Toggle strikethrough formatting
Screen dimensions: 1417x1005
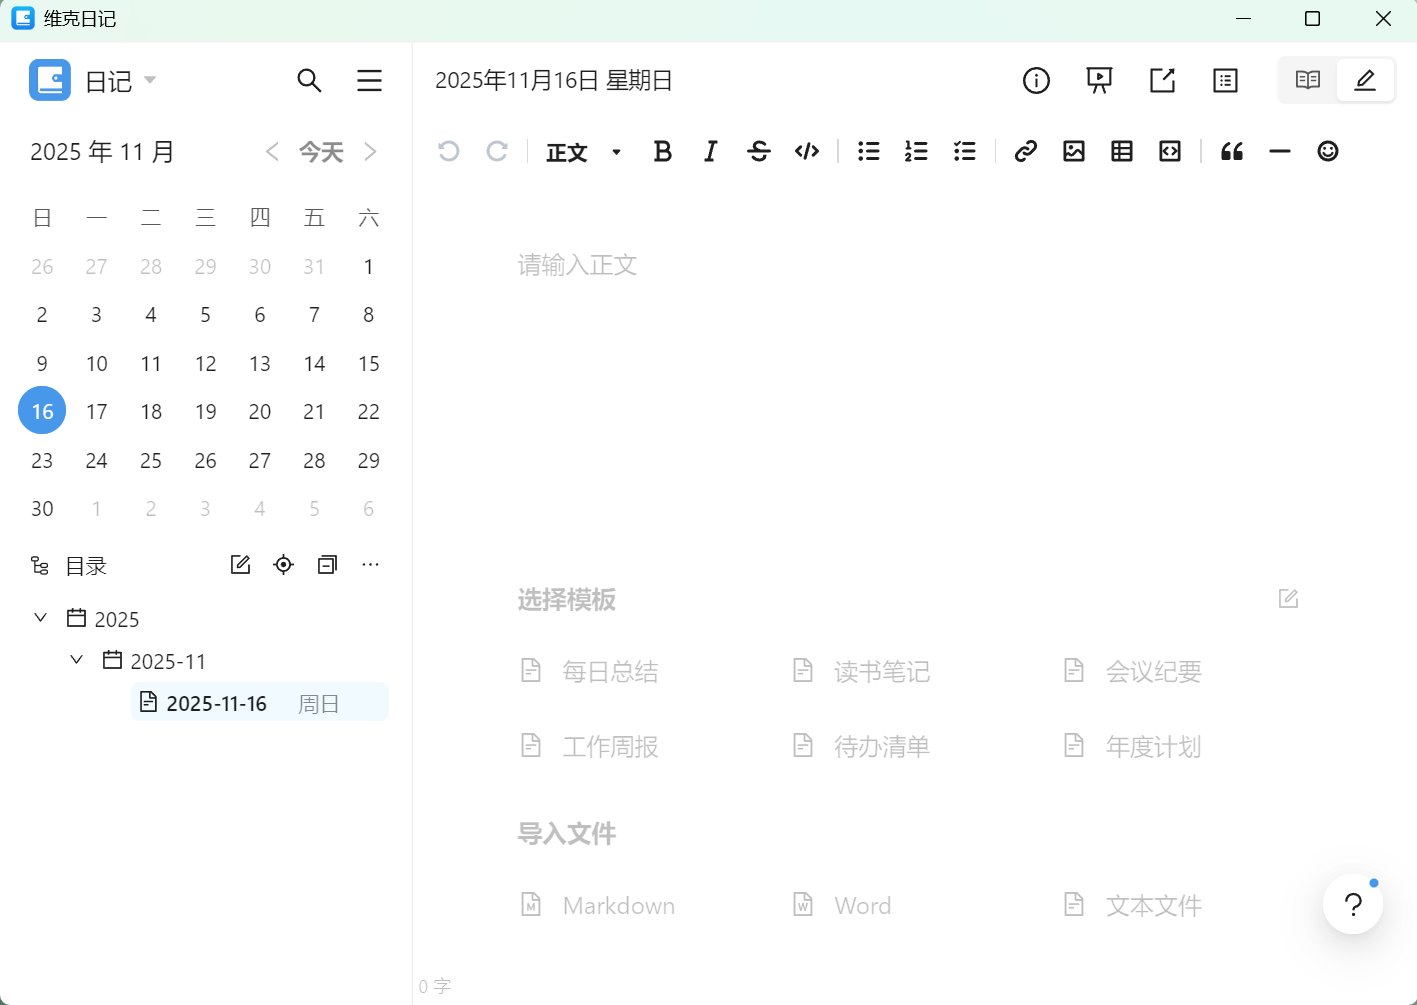[759, 151]
